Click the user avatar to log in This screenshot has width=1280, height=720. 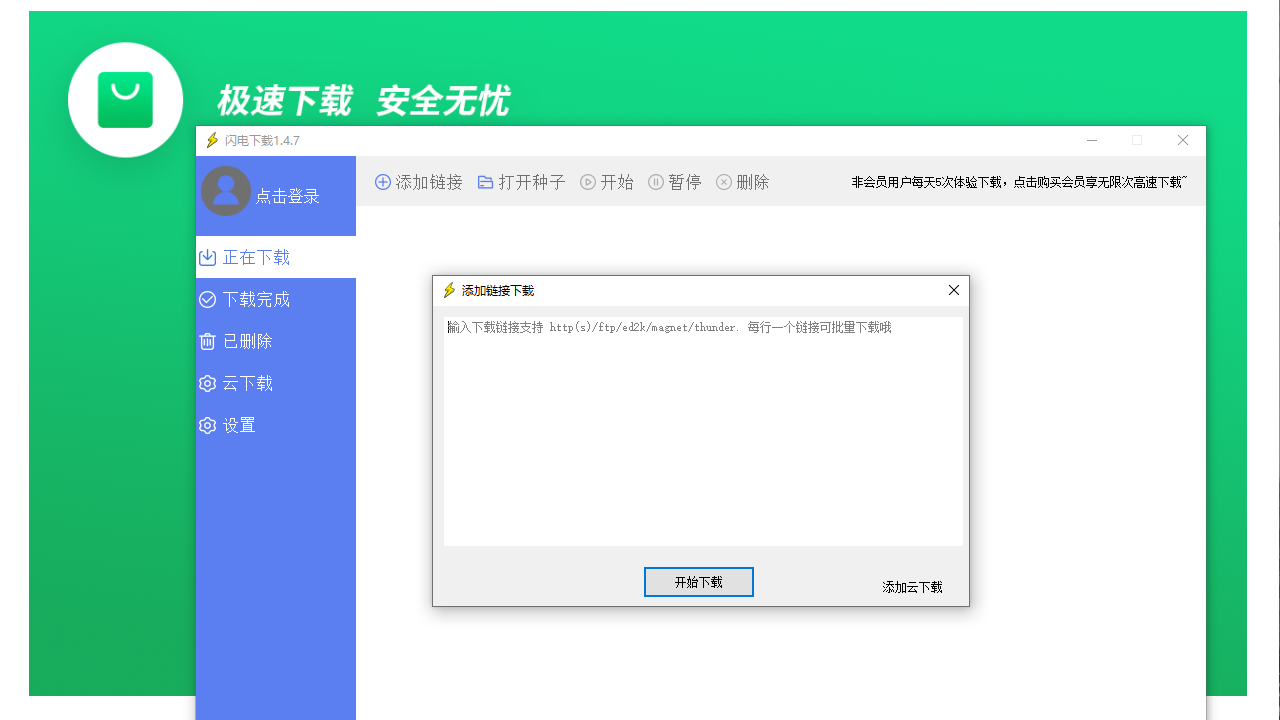click(x=226, y=190)
